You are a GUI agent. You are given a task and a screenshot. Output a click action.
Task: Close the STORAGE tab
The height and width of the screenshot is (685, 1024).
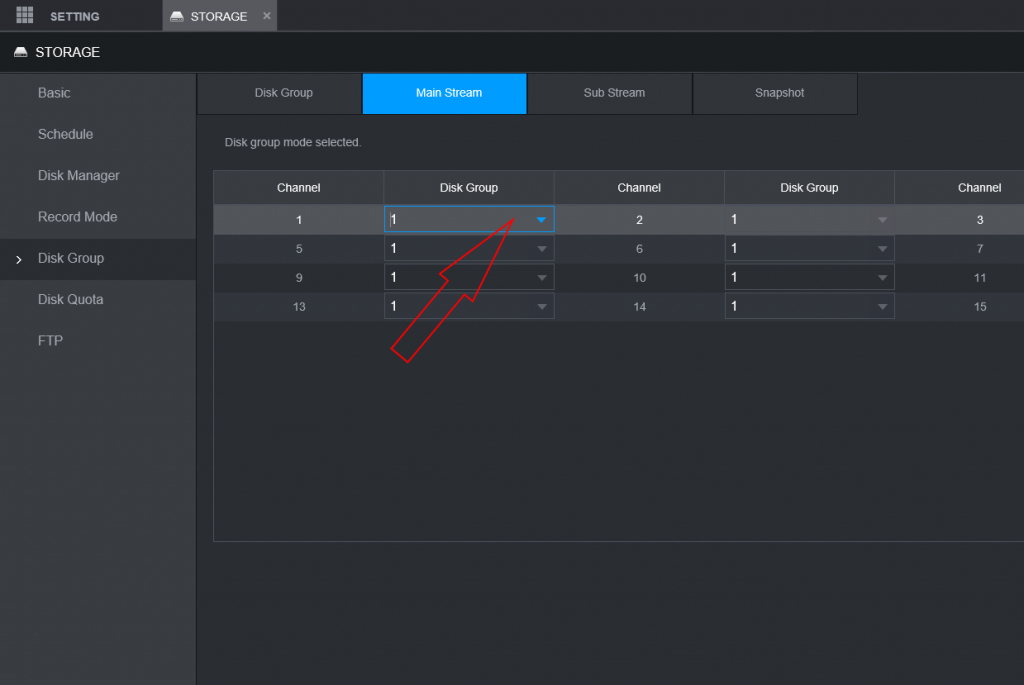(x=267, y=16)
